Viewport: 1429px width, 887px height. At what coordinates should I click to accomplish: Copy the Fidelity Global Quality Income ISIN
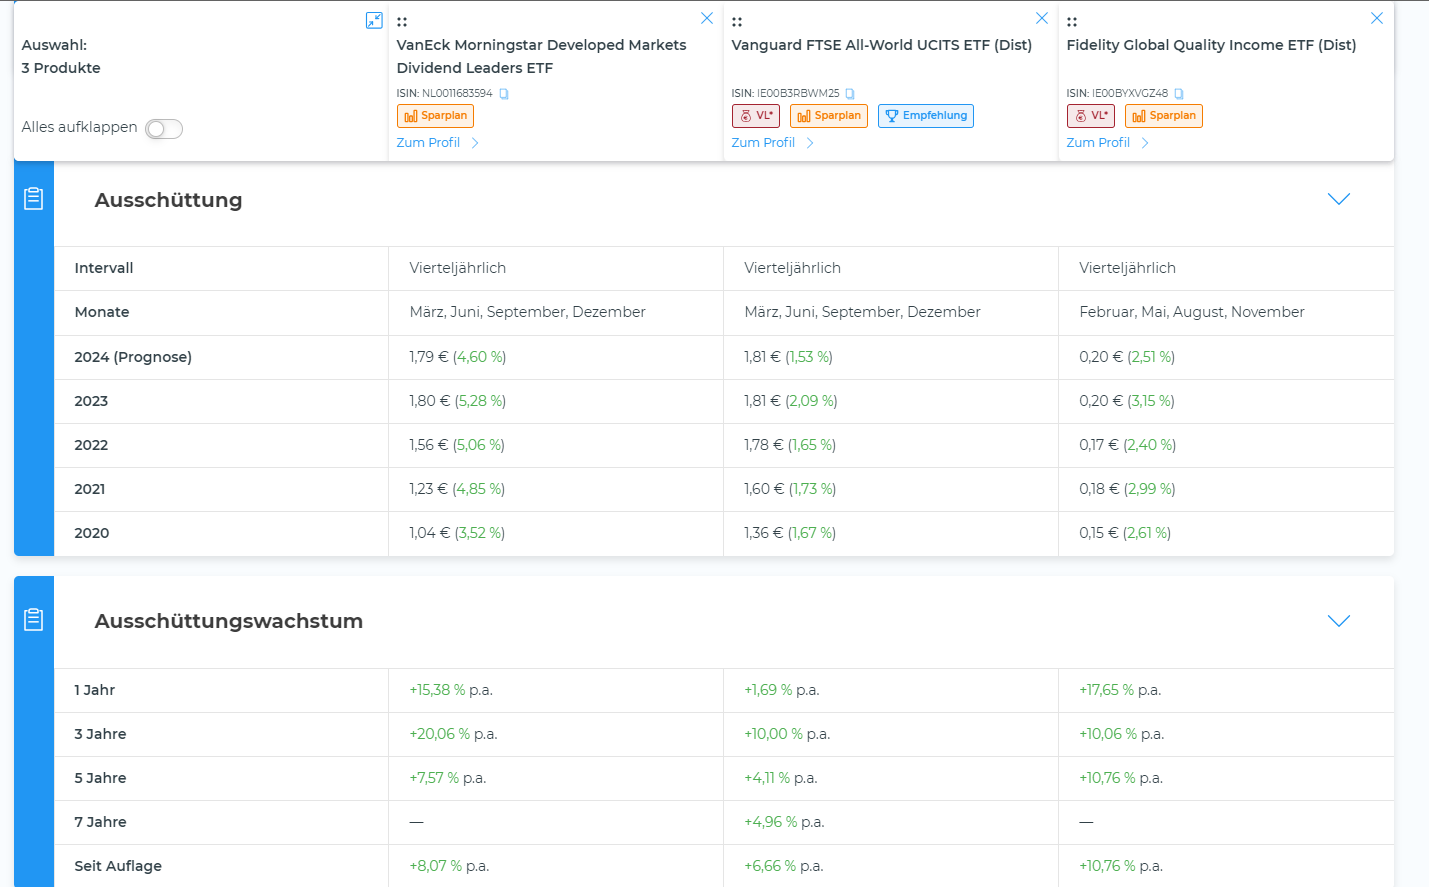point(1179,94)
